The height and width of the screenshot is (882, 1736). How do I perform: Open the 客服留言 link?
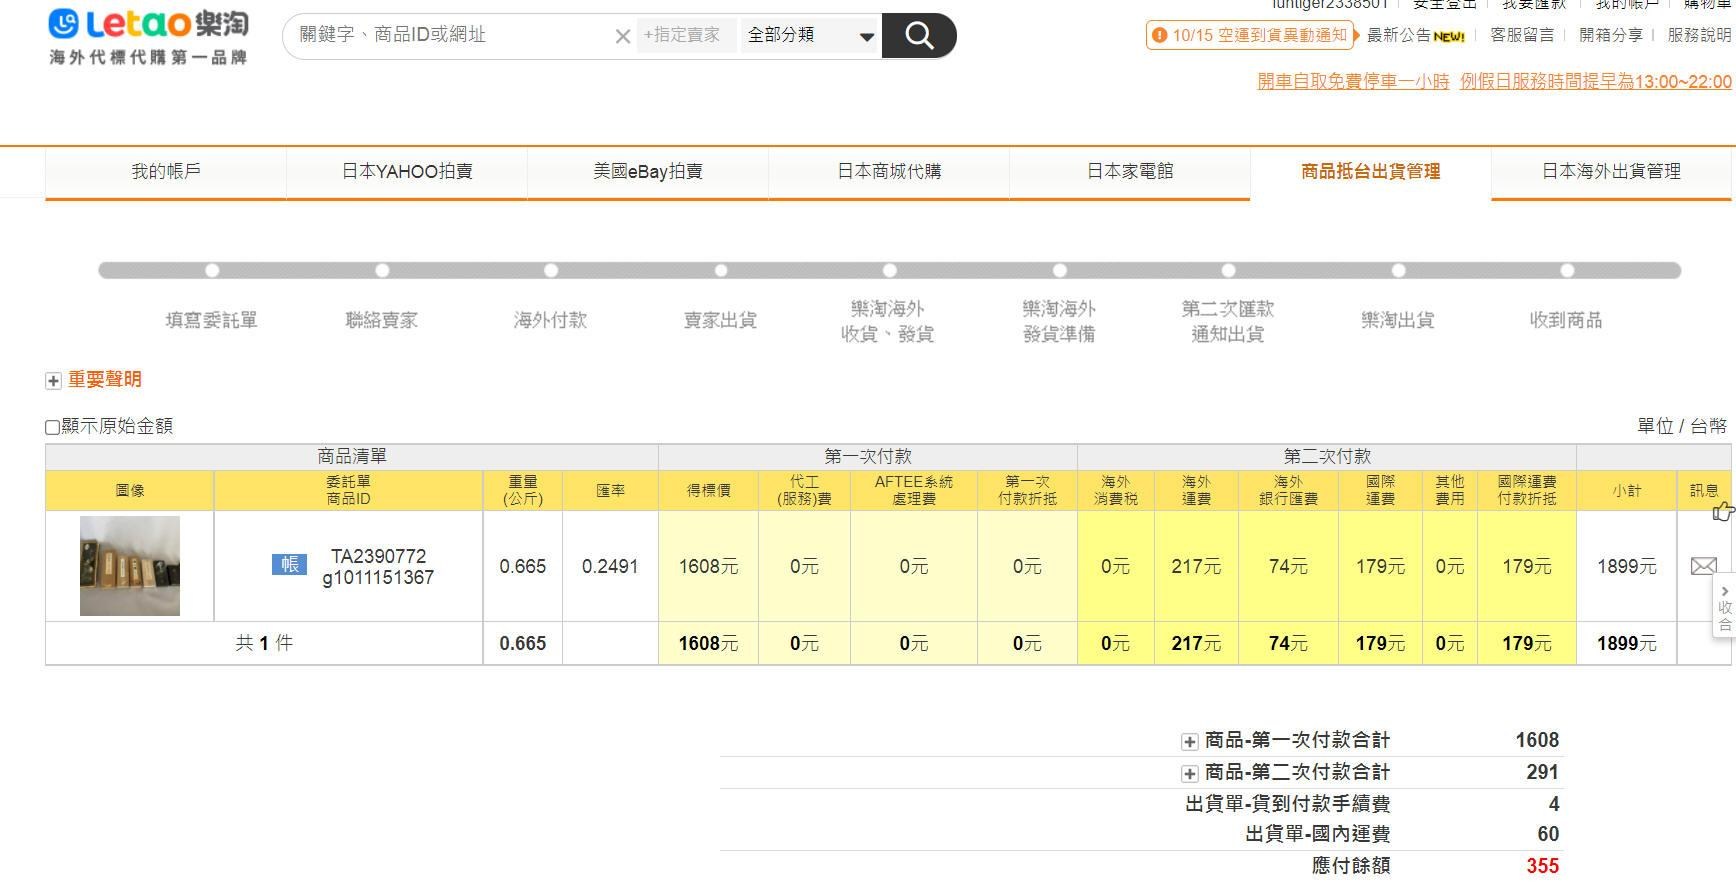coord(1521,35)
